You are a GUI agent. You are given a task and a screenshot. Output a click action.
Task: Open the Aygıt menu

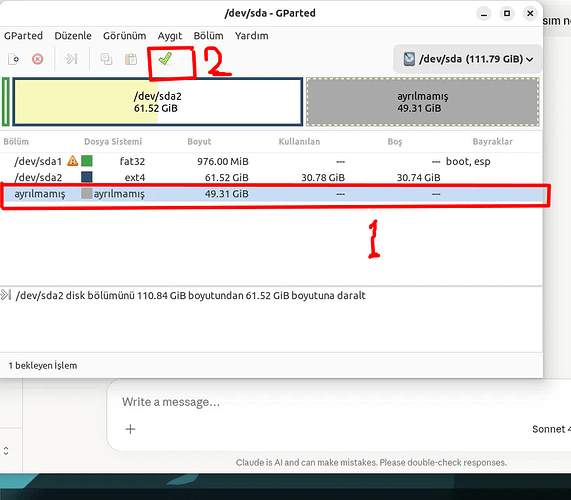(x=170, y=36)
